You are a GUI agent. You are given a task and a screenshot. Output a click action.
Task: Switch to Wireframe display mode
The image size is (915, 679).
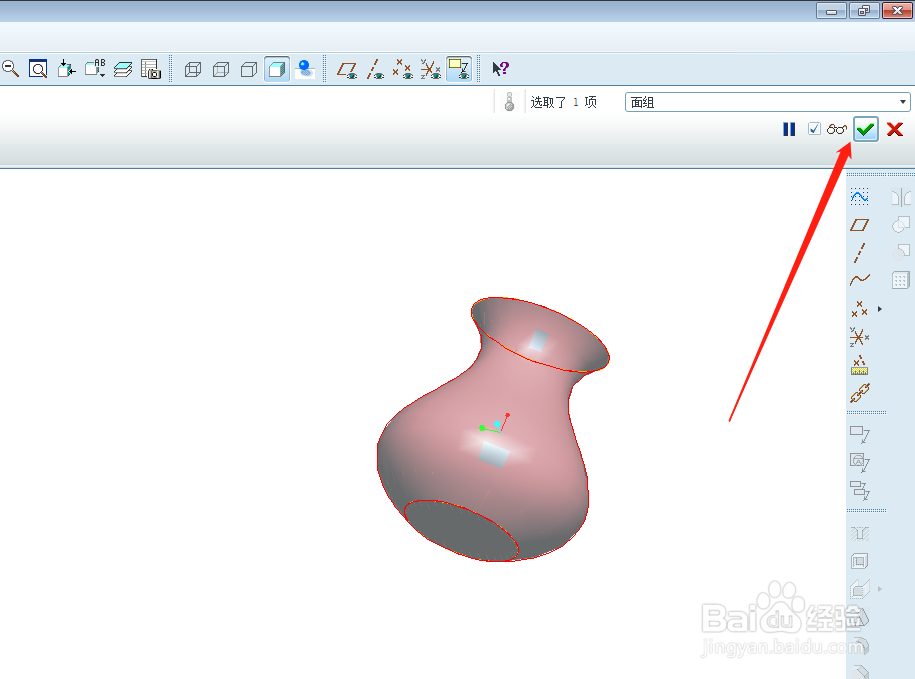pos(193,69)
